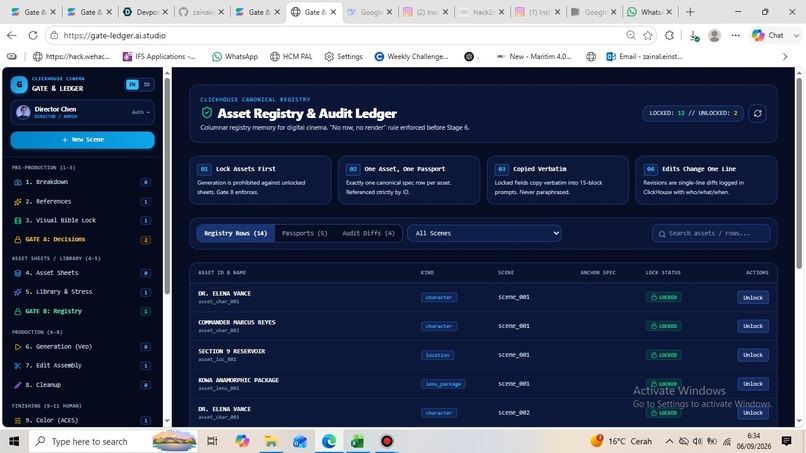Click the Edits Change One Line card
Image resolution: width=806 pixels, height=453 pixels.
706,180
